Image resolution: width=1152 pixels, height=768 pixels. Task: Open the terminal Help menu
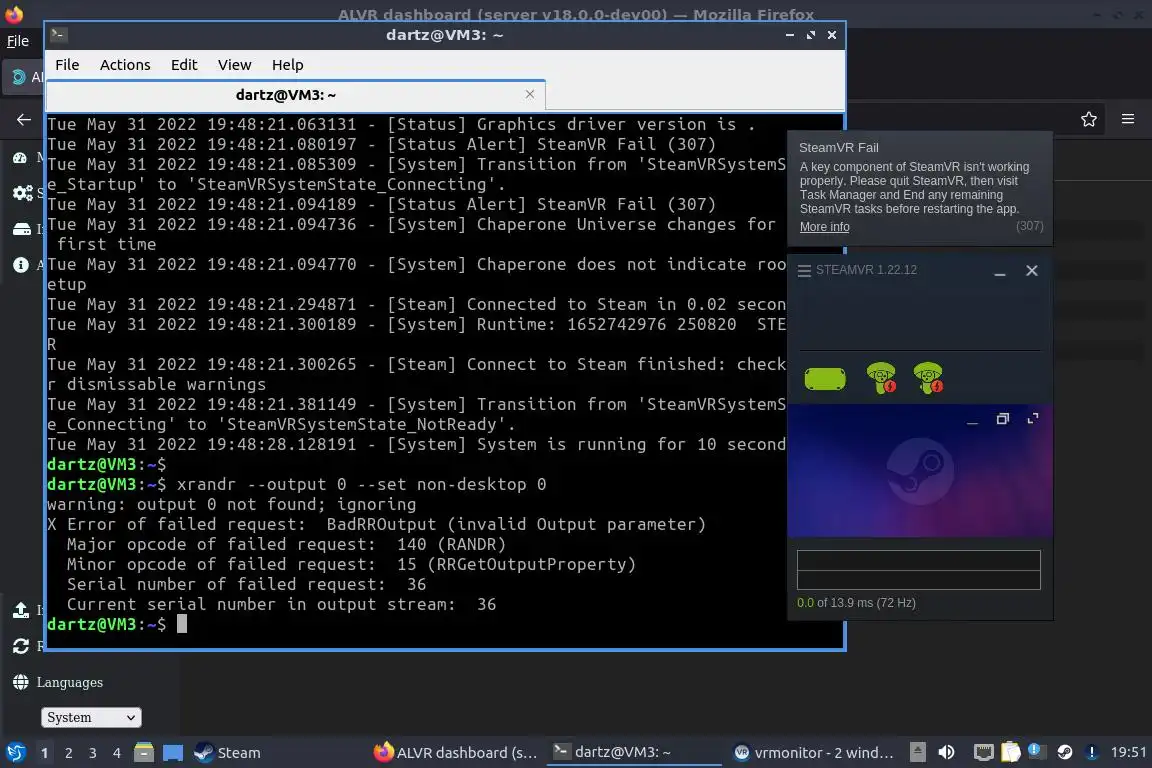pyautogui.click(x=287, y=65)
